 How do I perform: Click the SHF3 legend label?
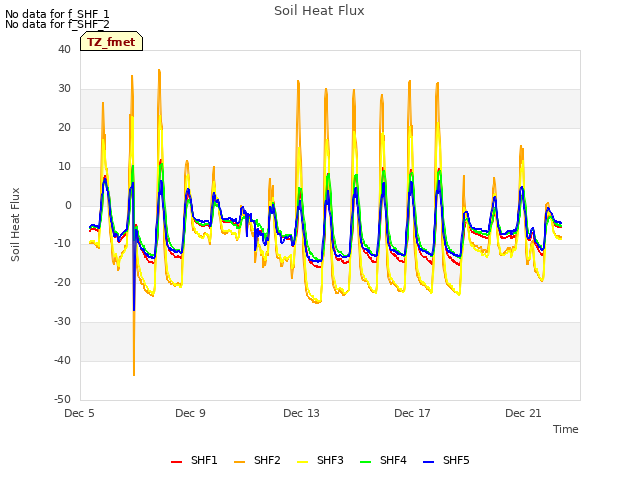(330, 460)
